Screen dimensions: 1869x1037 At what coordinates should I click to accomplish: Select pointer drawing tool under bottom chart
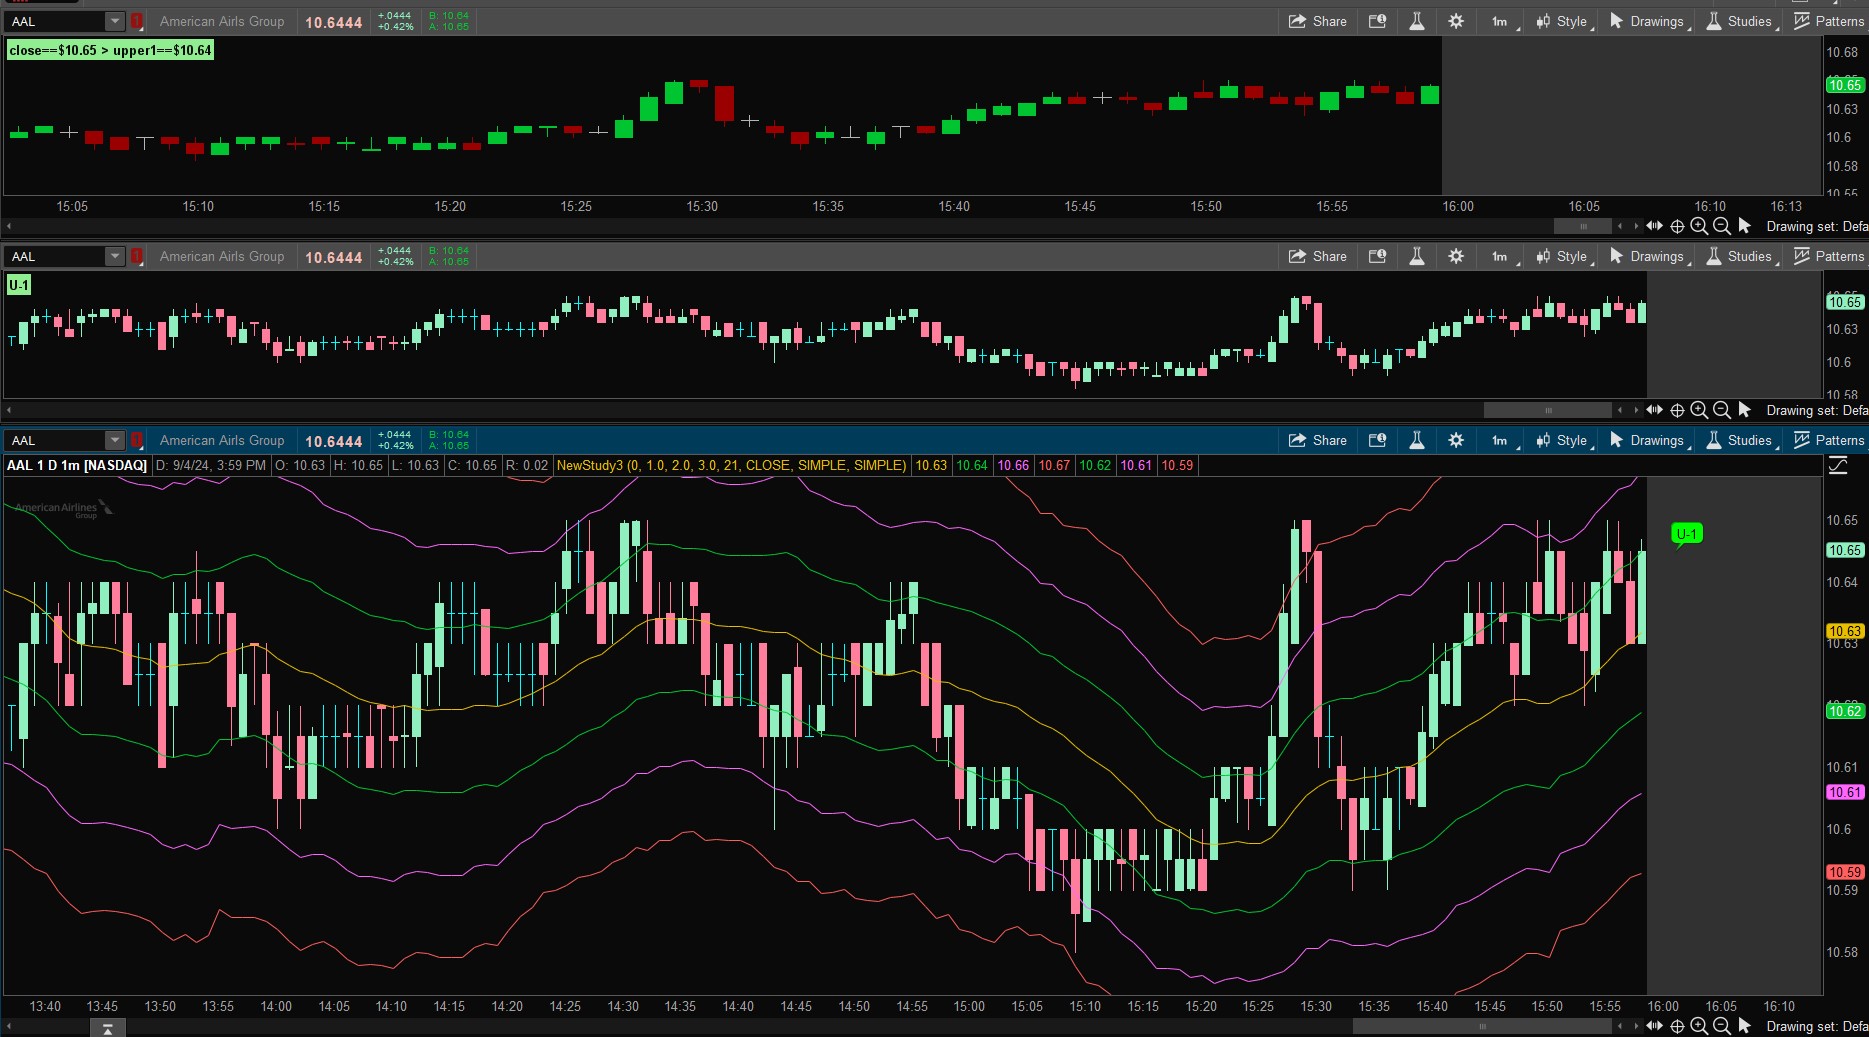point(1745,1026)
